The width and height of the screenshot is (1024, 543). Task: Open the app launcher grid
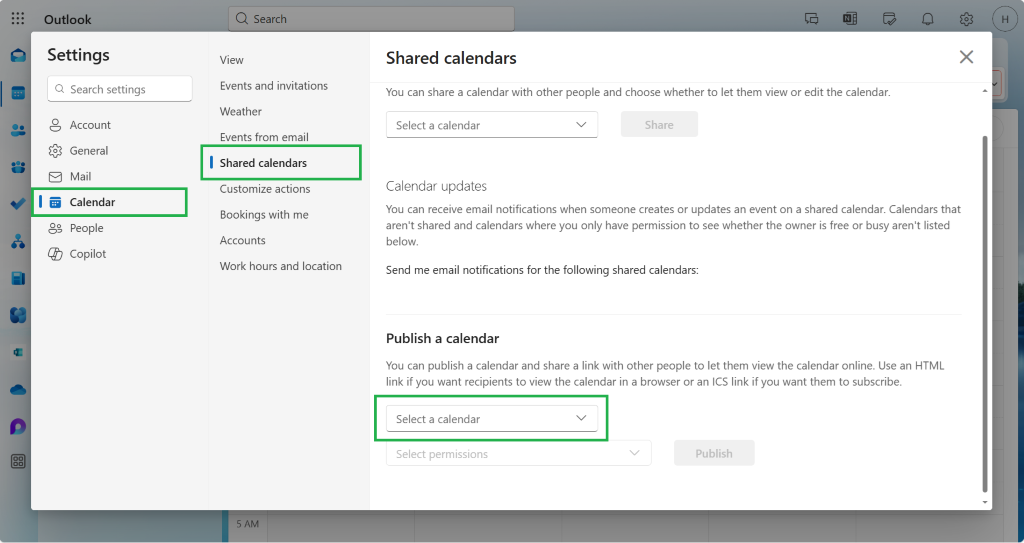coord(18,19)
